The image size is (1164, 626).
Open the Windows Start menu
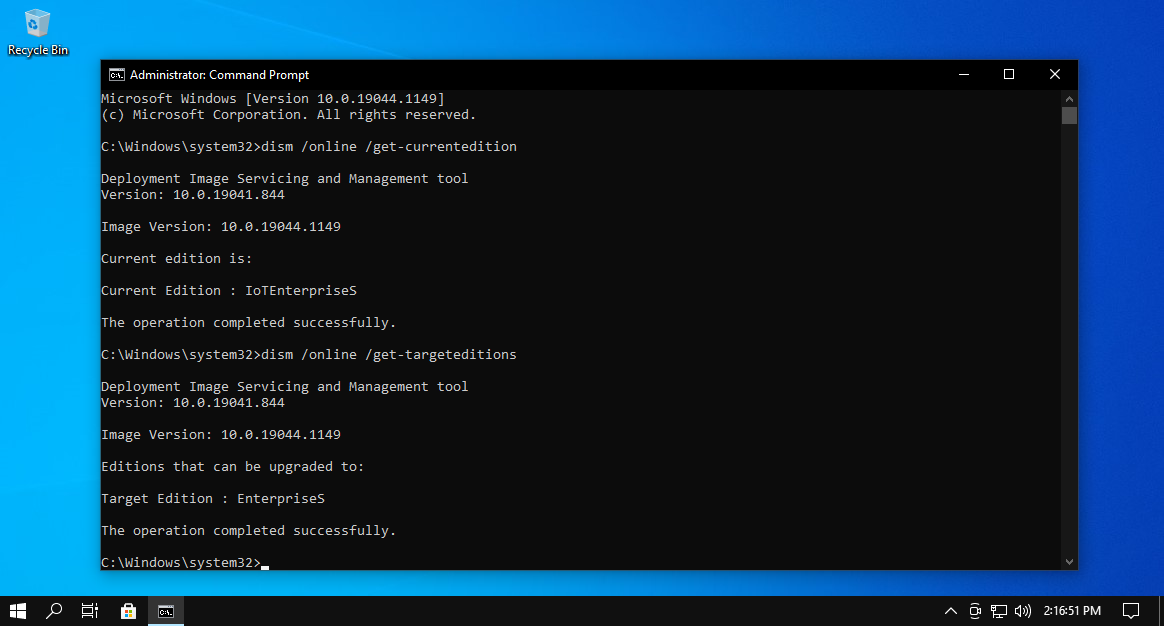(18, 610)
